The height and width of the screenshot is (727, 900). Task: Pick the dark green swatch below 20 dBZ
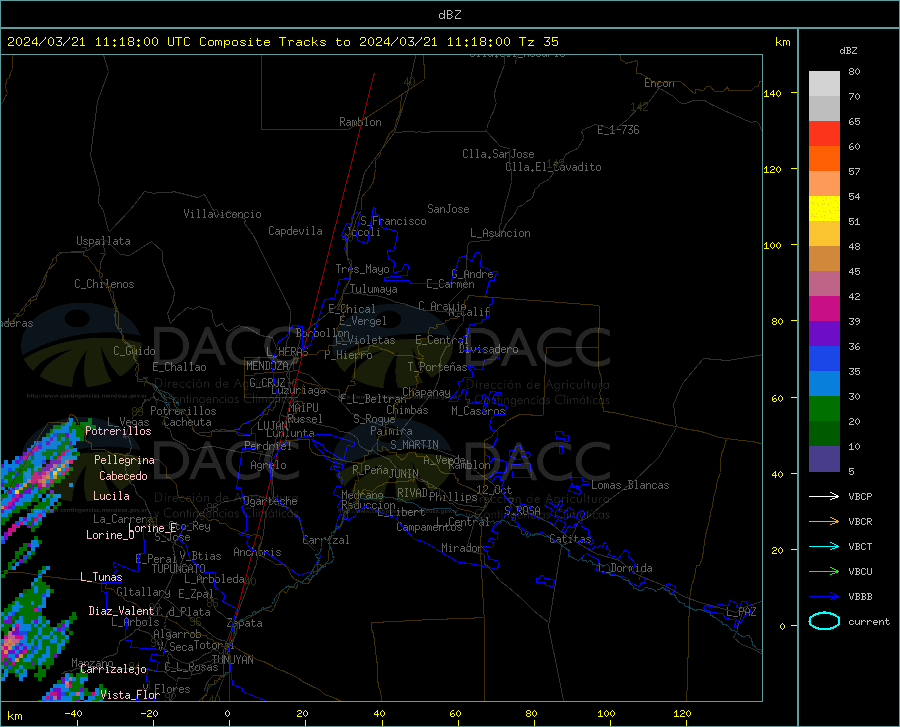[824, 434]
